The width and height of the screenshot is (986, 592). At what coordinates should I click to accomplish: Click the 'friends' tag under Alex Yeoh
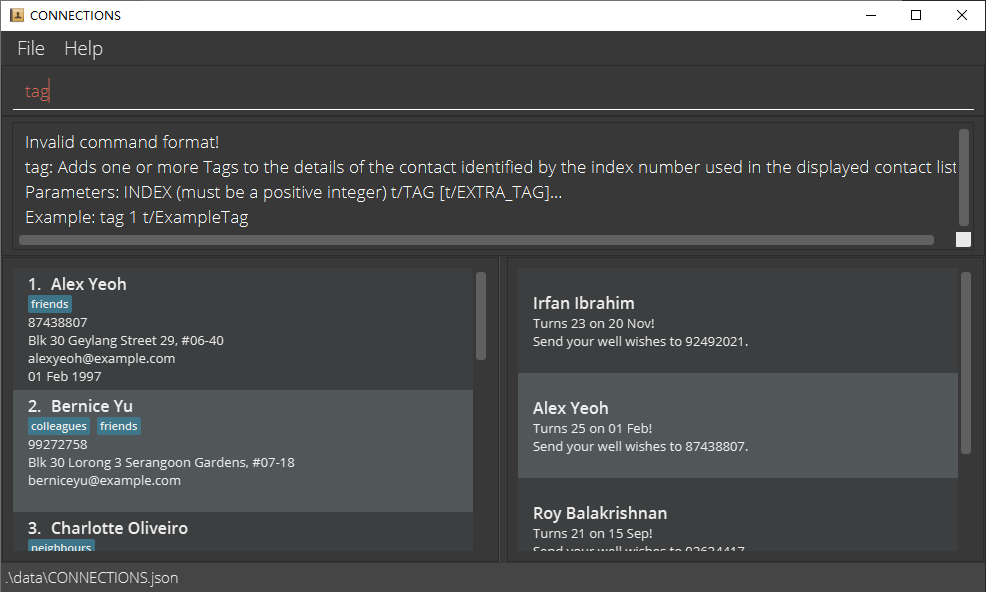coord(50,304)
